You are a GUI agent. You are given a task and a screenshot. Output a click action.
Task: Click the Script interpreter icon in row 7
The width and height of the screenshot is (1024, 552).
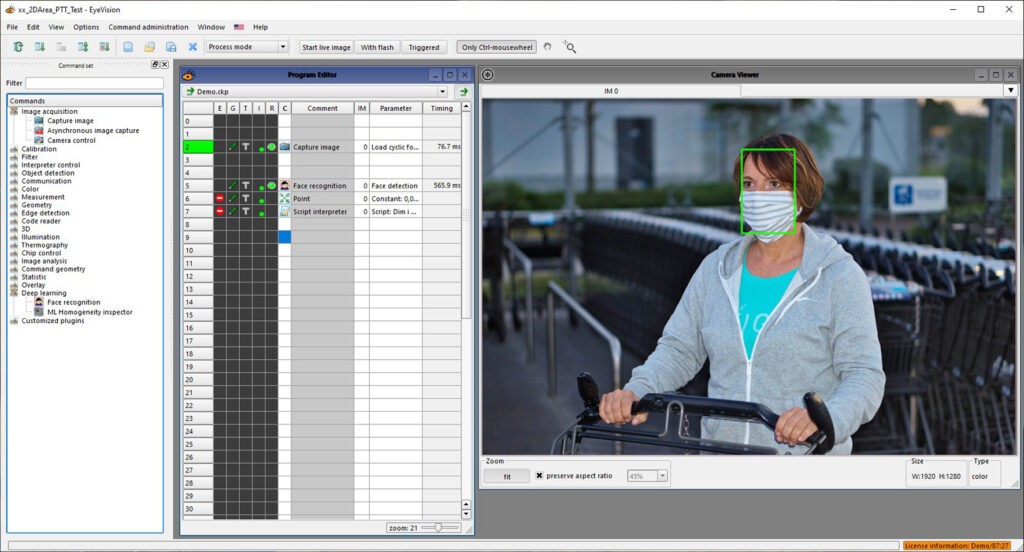point(285,212)
